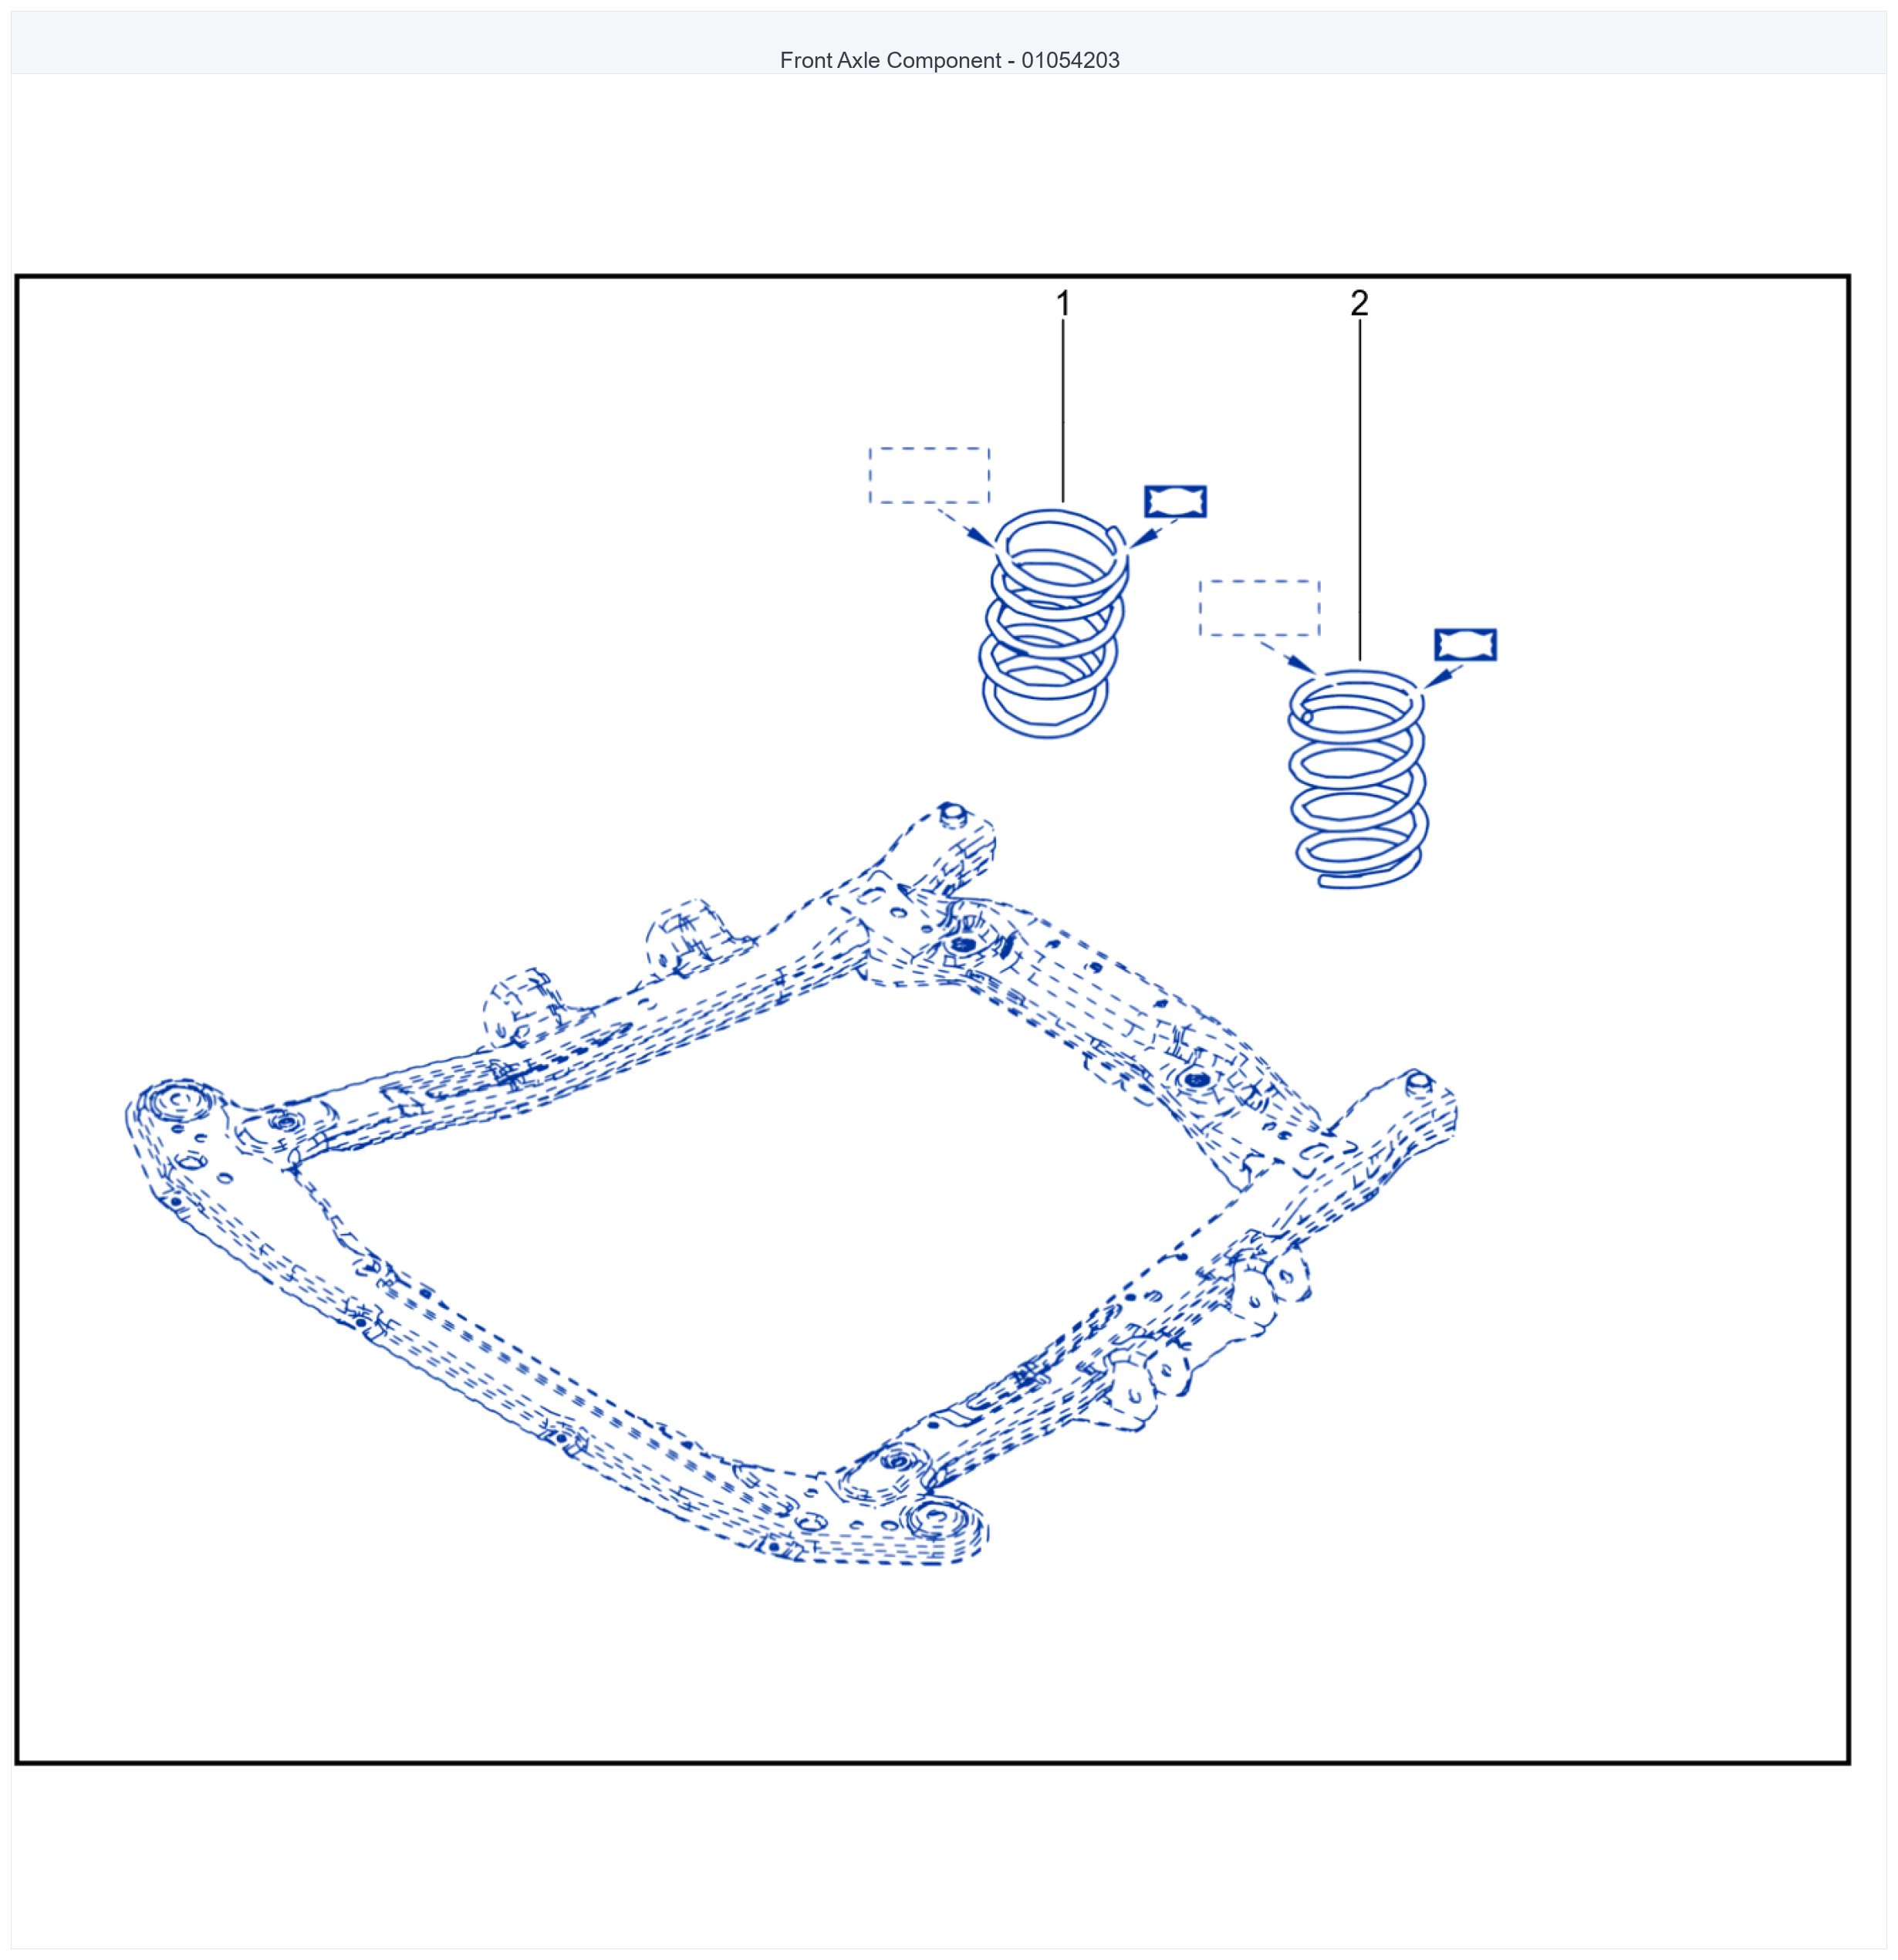The height and width of the screenshot is (1960, 1898).
Task: Select the dashed placeholder box near spring 2
Action: point(1259,608)
